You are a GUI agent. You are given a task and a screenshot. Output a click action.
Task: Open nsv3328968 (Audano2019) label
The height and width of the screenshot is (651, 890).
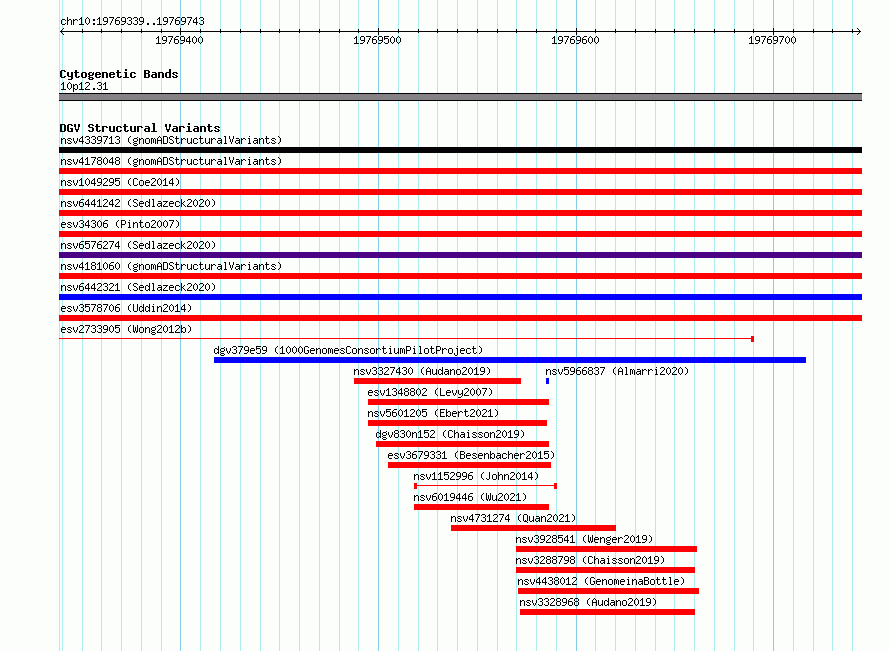[x=588, y=602]
